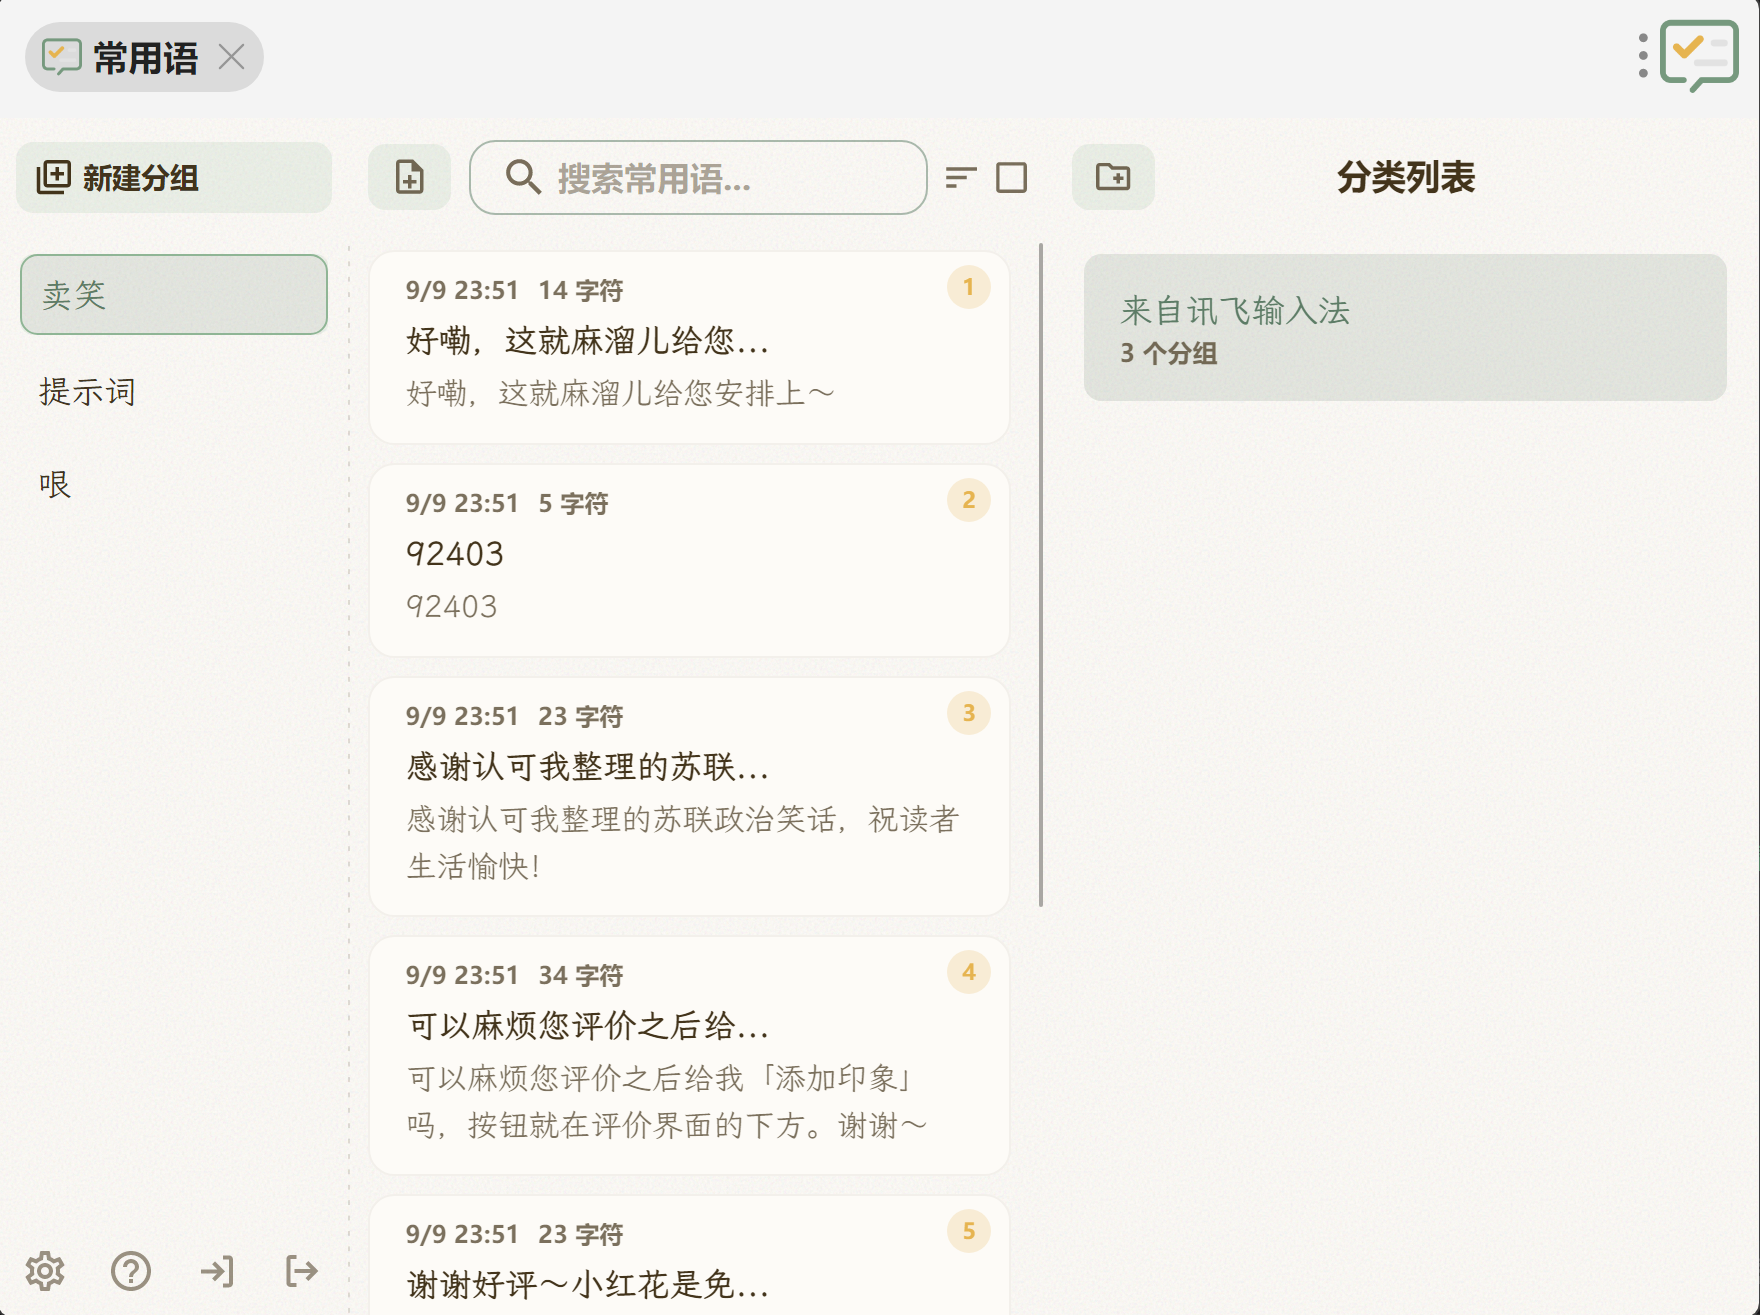Click the 分类列表 heading

(x=1405, y=177)
